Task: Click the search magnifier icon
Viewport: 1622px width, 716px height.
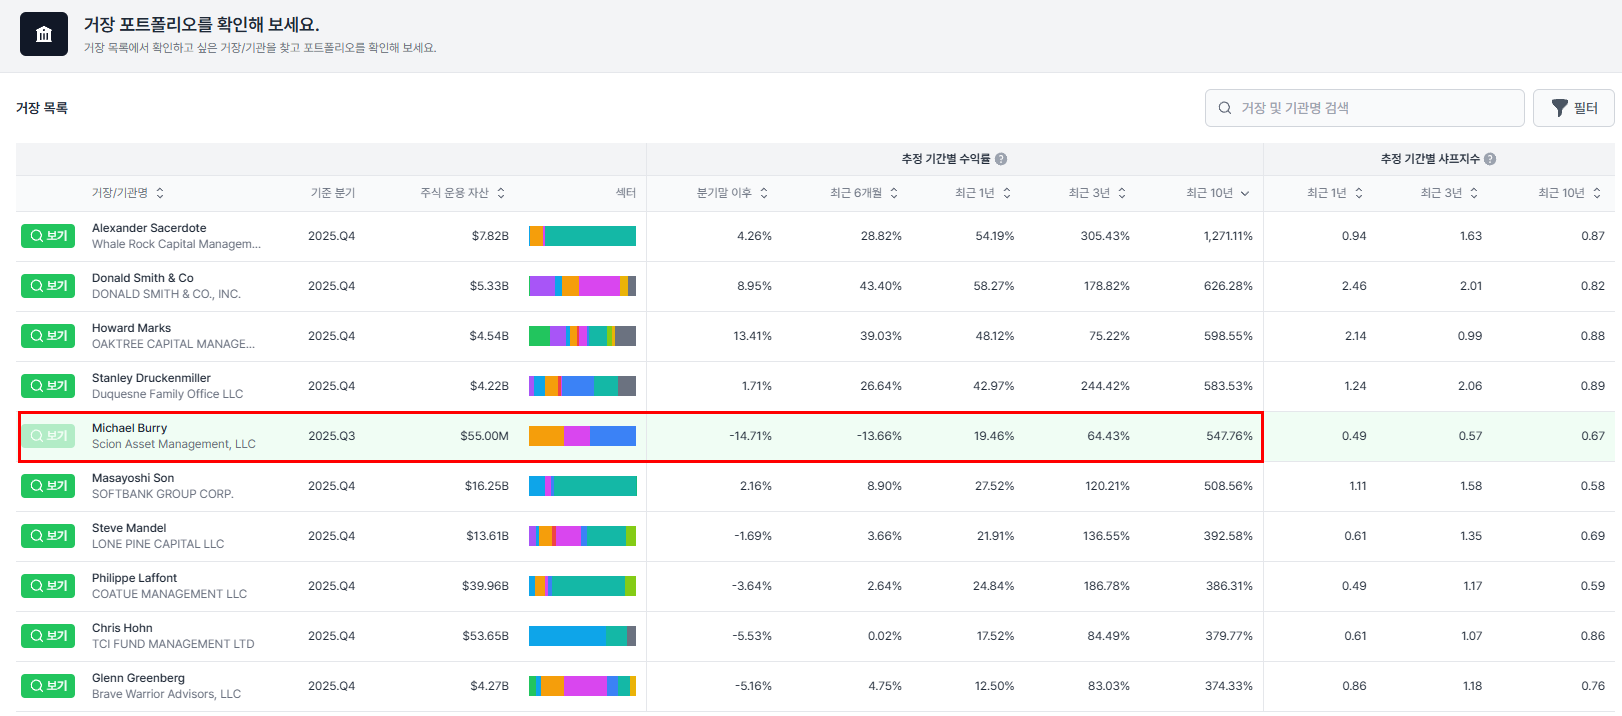Action: (1225, 108)
